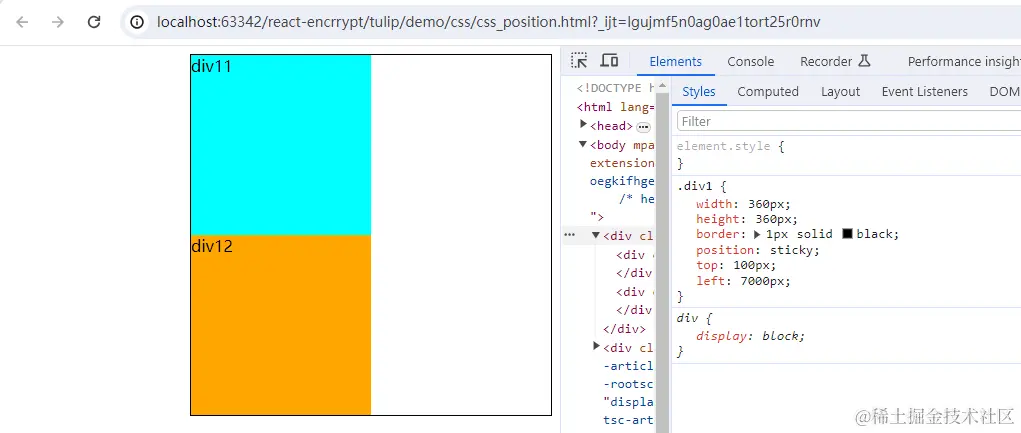This screenshot has width=1021, height=433.
Task: Click the DOCTYPE row in DOM tree
Action: tap(615, 88)
